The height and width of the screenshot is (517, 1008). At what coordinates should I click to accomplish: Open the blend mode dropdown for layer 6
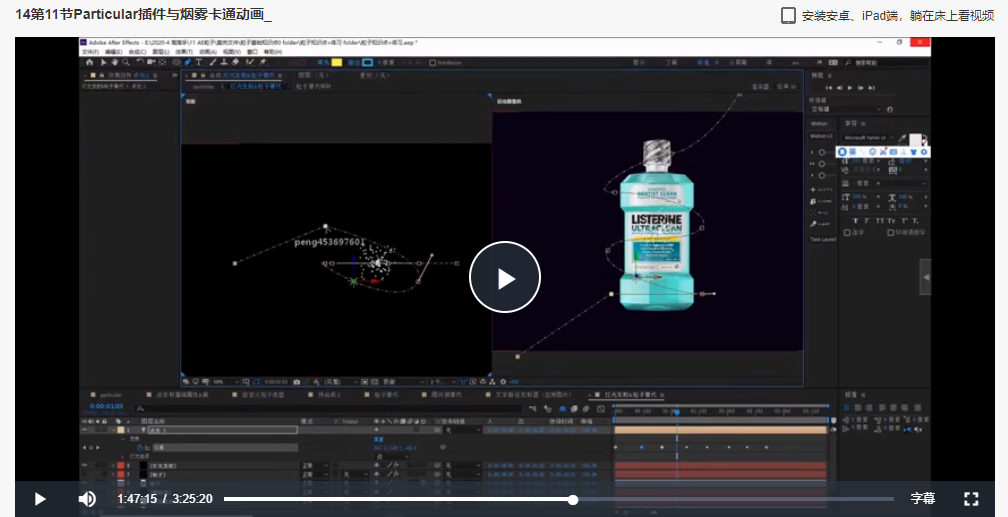(314, 465)
